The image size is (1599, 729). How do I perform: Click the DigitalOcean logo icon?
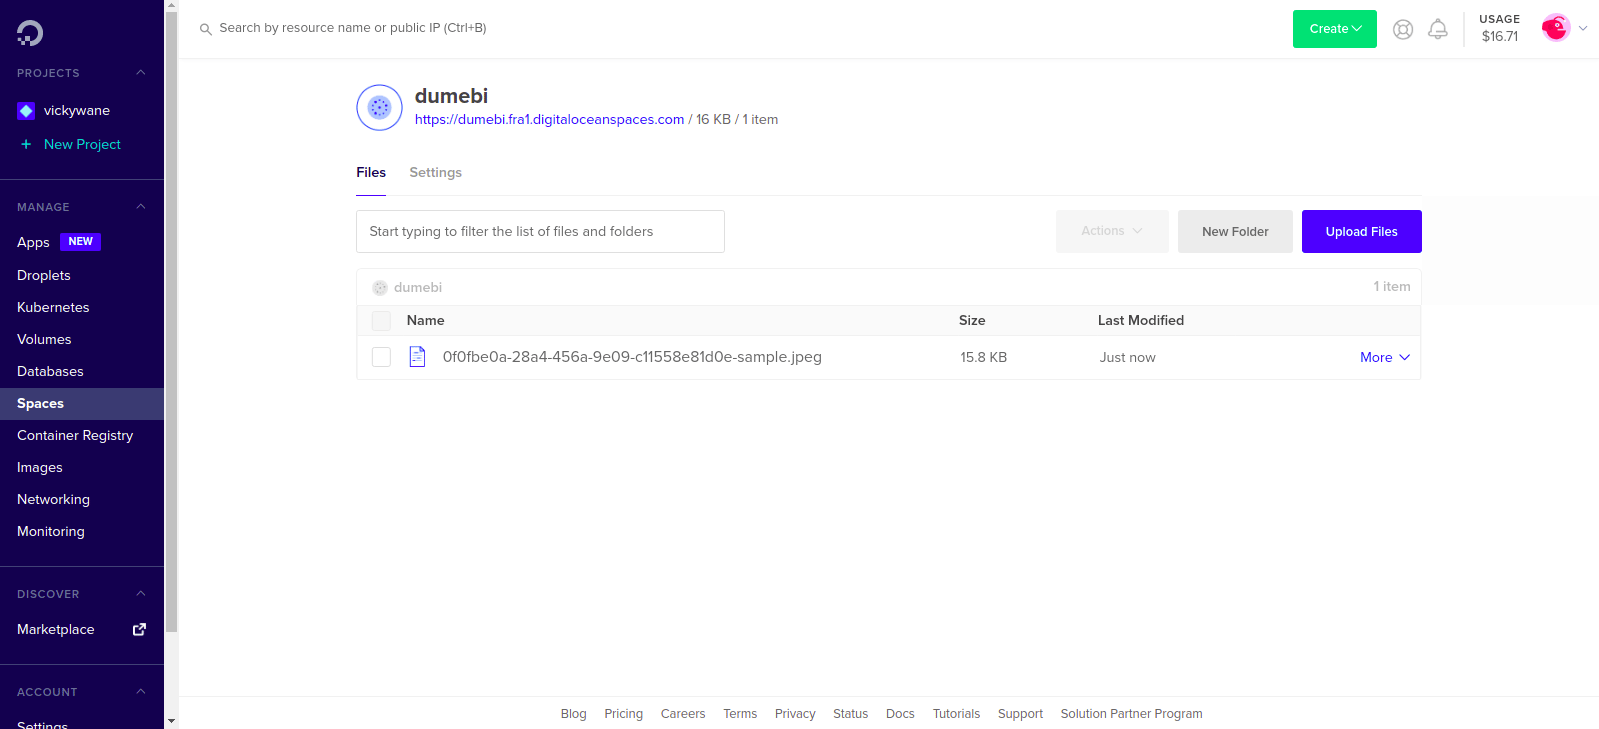tap(30, 33)
